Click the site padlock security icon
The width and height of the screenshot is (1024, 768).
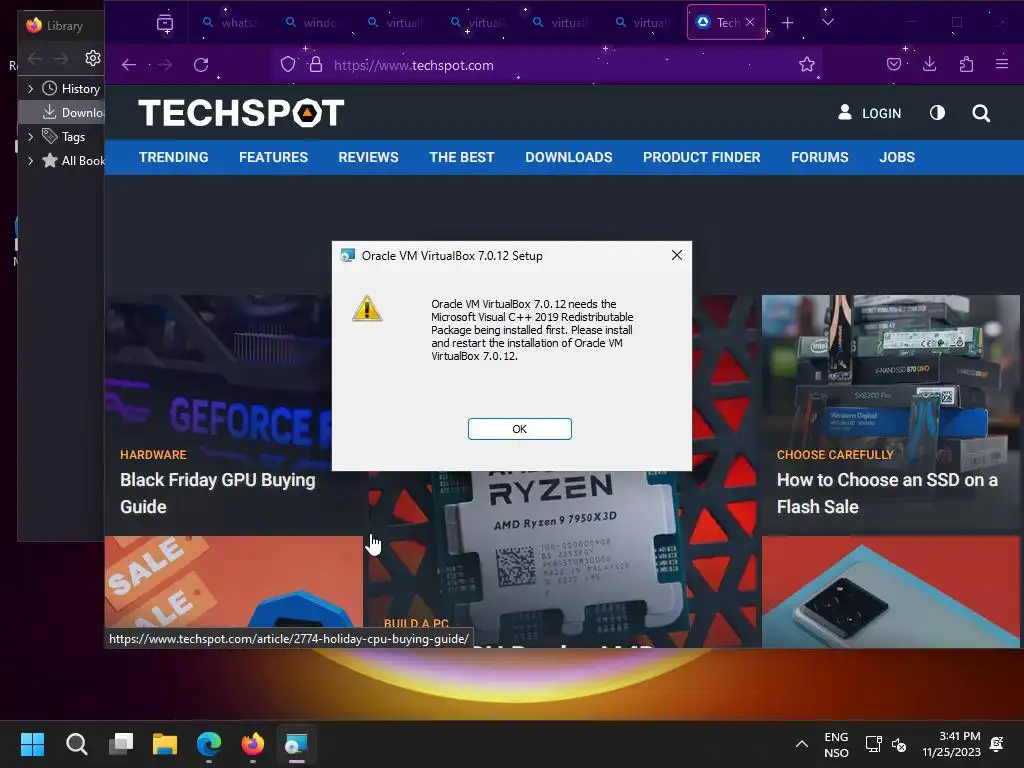pyautogui.click(x=315, y=64)
